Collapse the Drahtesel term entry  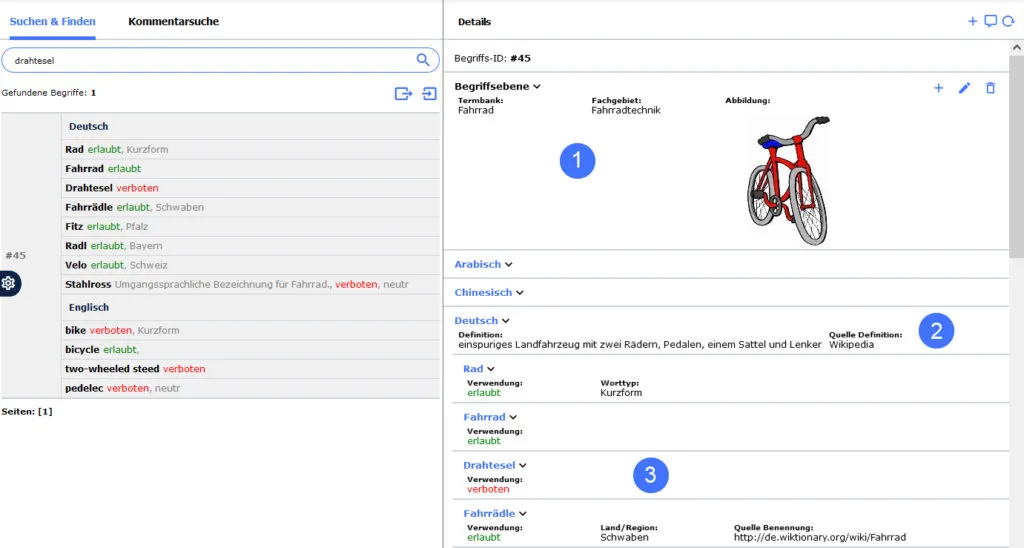[495, 466]
